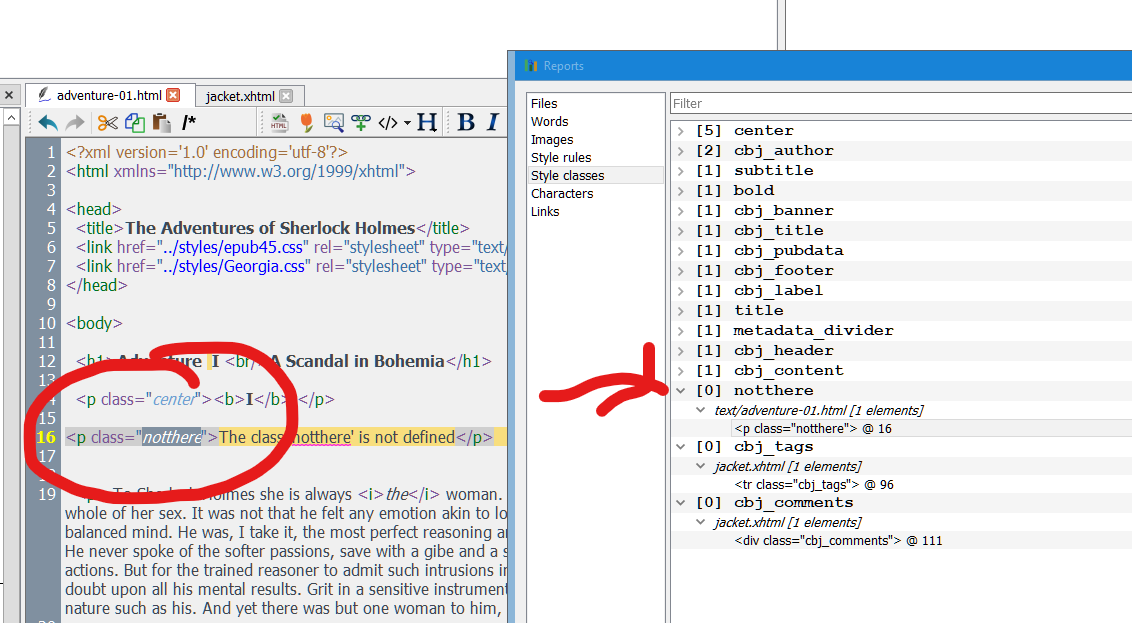Apply italic with the I icon
This screenshot has height=623, width=1132.
pos(492,123)
